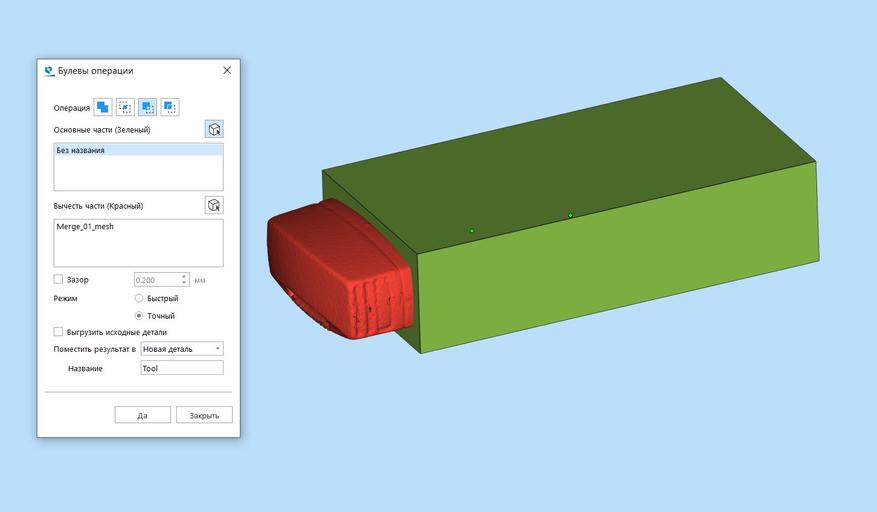This screenshot has height=512, width=877.
Task: Select the fourth boolean operation icon
Action: coord(170,107)
